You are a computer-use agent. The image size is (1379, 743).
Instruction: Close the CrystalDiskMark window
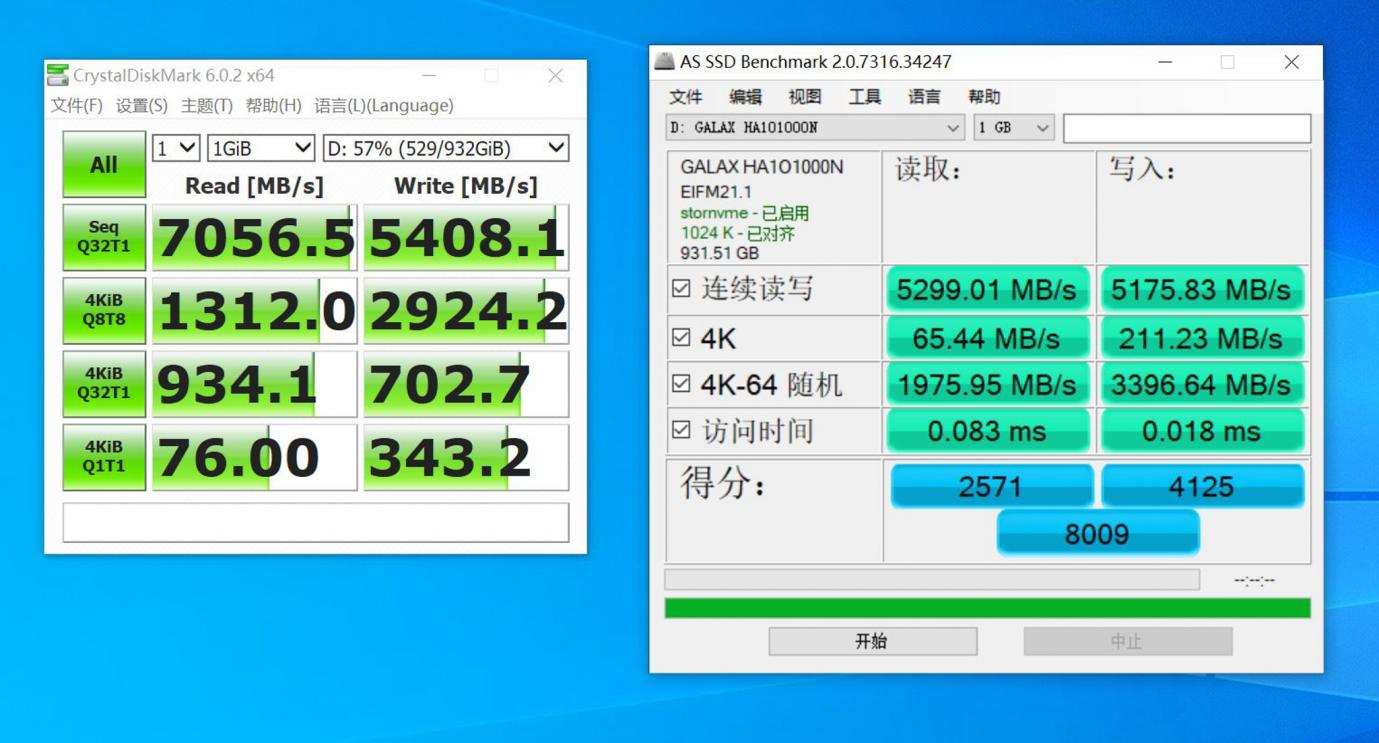point(555,75)
